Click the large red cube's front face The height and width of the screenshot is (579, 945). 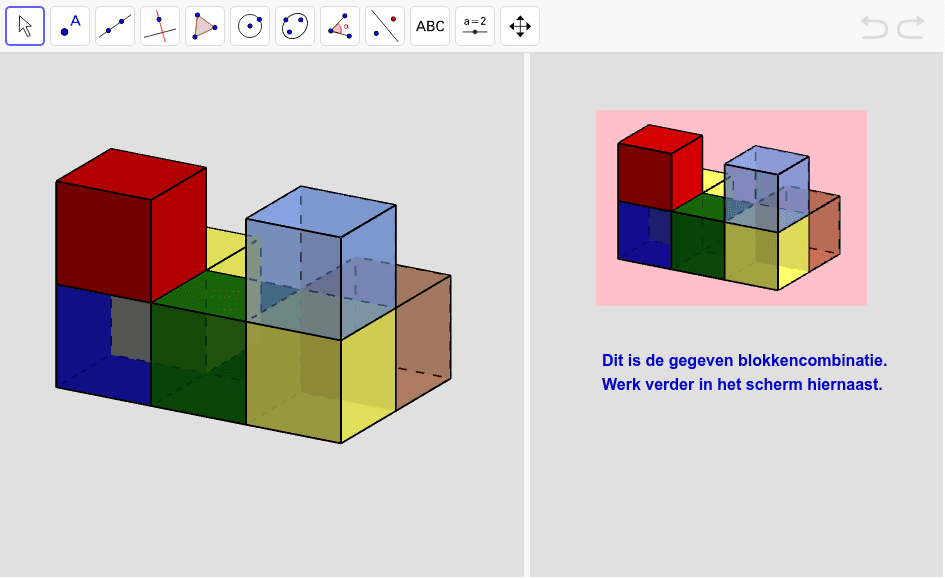[103, 242]
